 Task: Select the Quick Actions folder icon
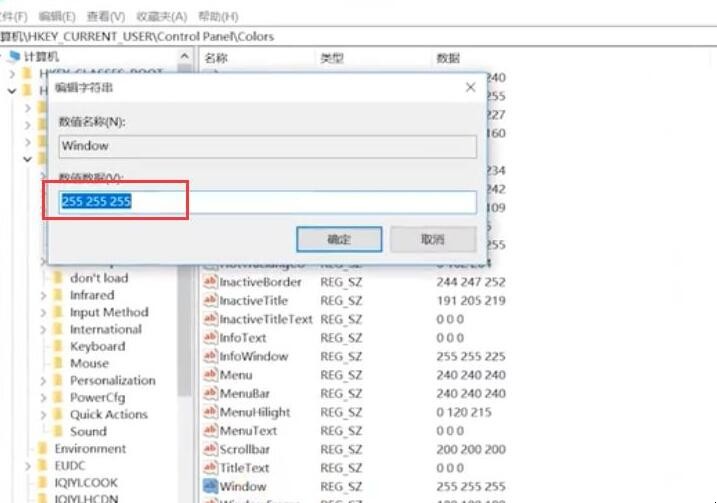pos(58,414)
